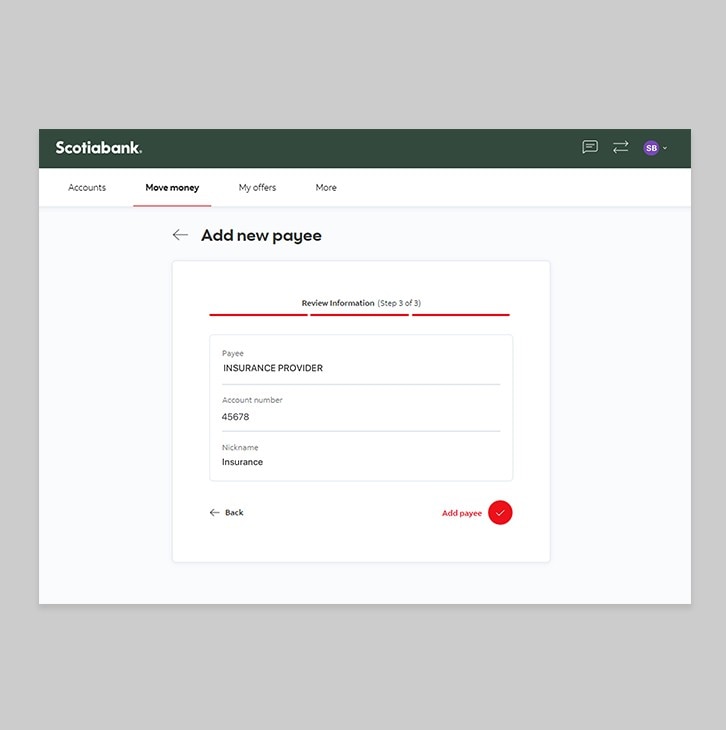Click the Scotiabank logo

click(99, 148)
